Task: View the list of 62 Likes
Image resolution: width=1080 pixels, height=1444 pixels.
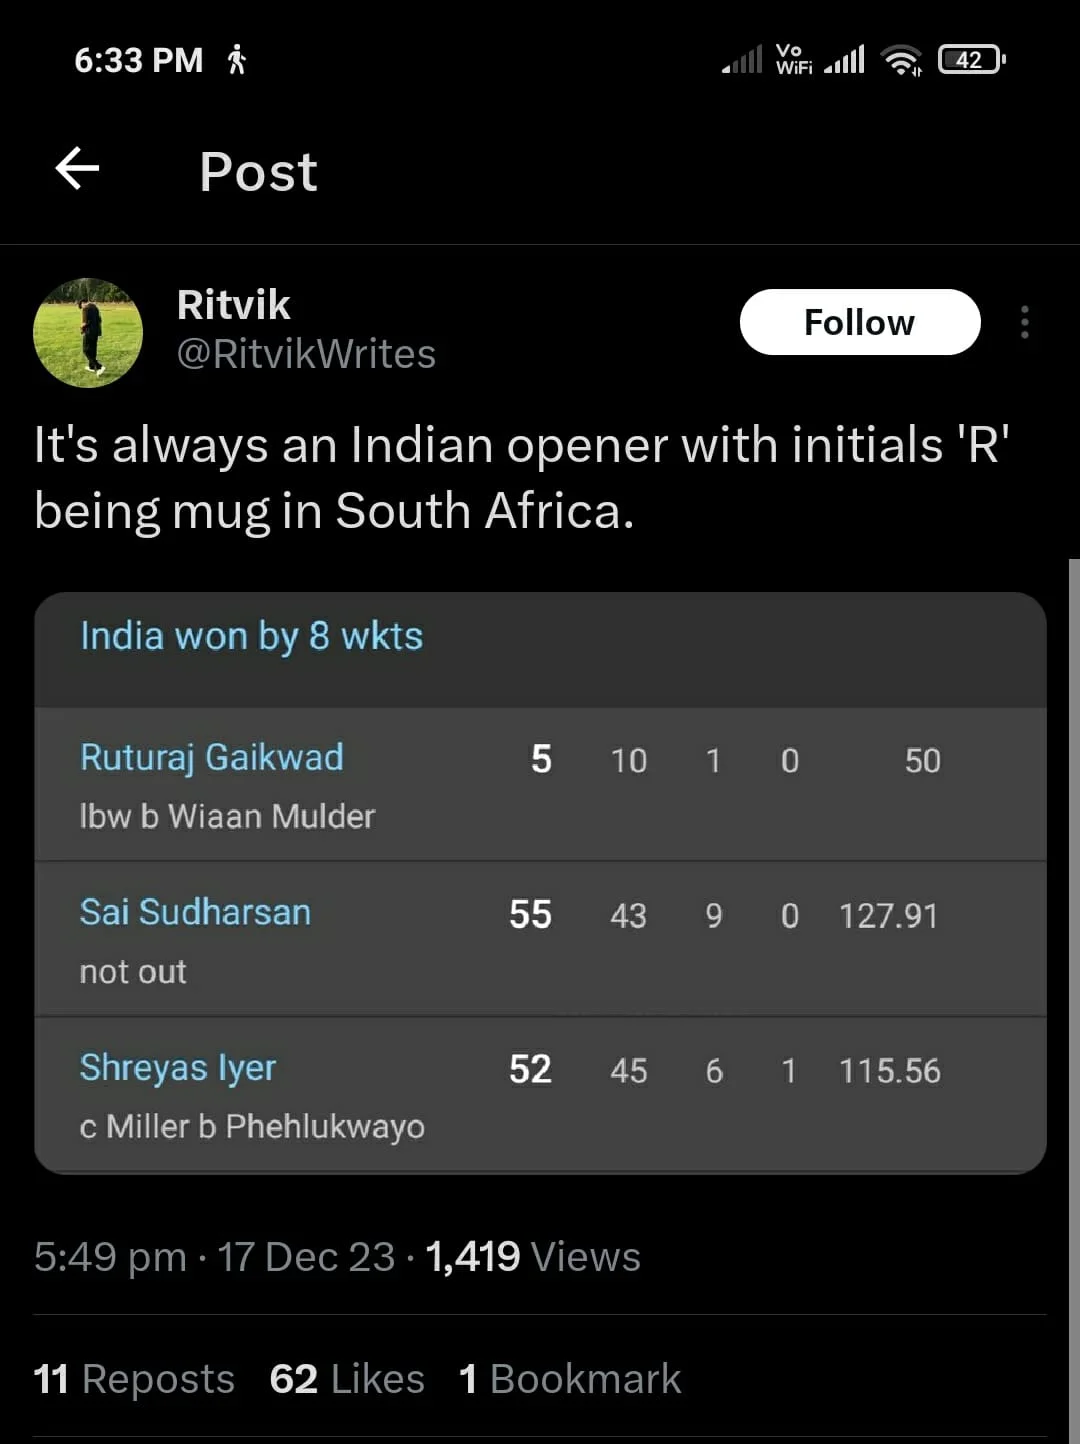Action: (347, 1379)
